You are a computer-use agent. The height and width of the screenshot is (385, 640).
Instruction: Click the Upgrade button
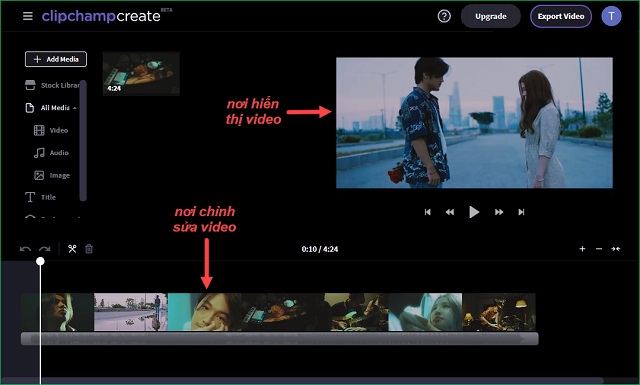[x=491, y=16]
